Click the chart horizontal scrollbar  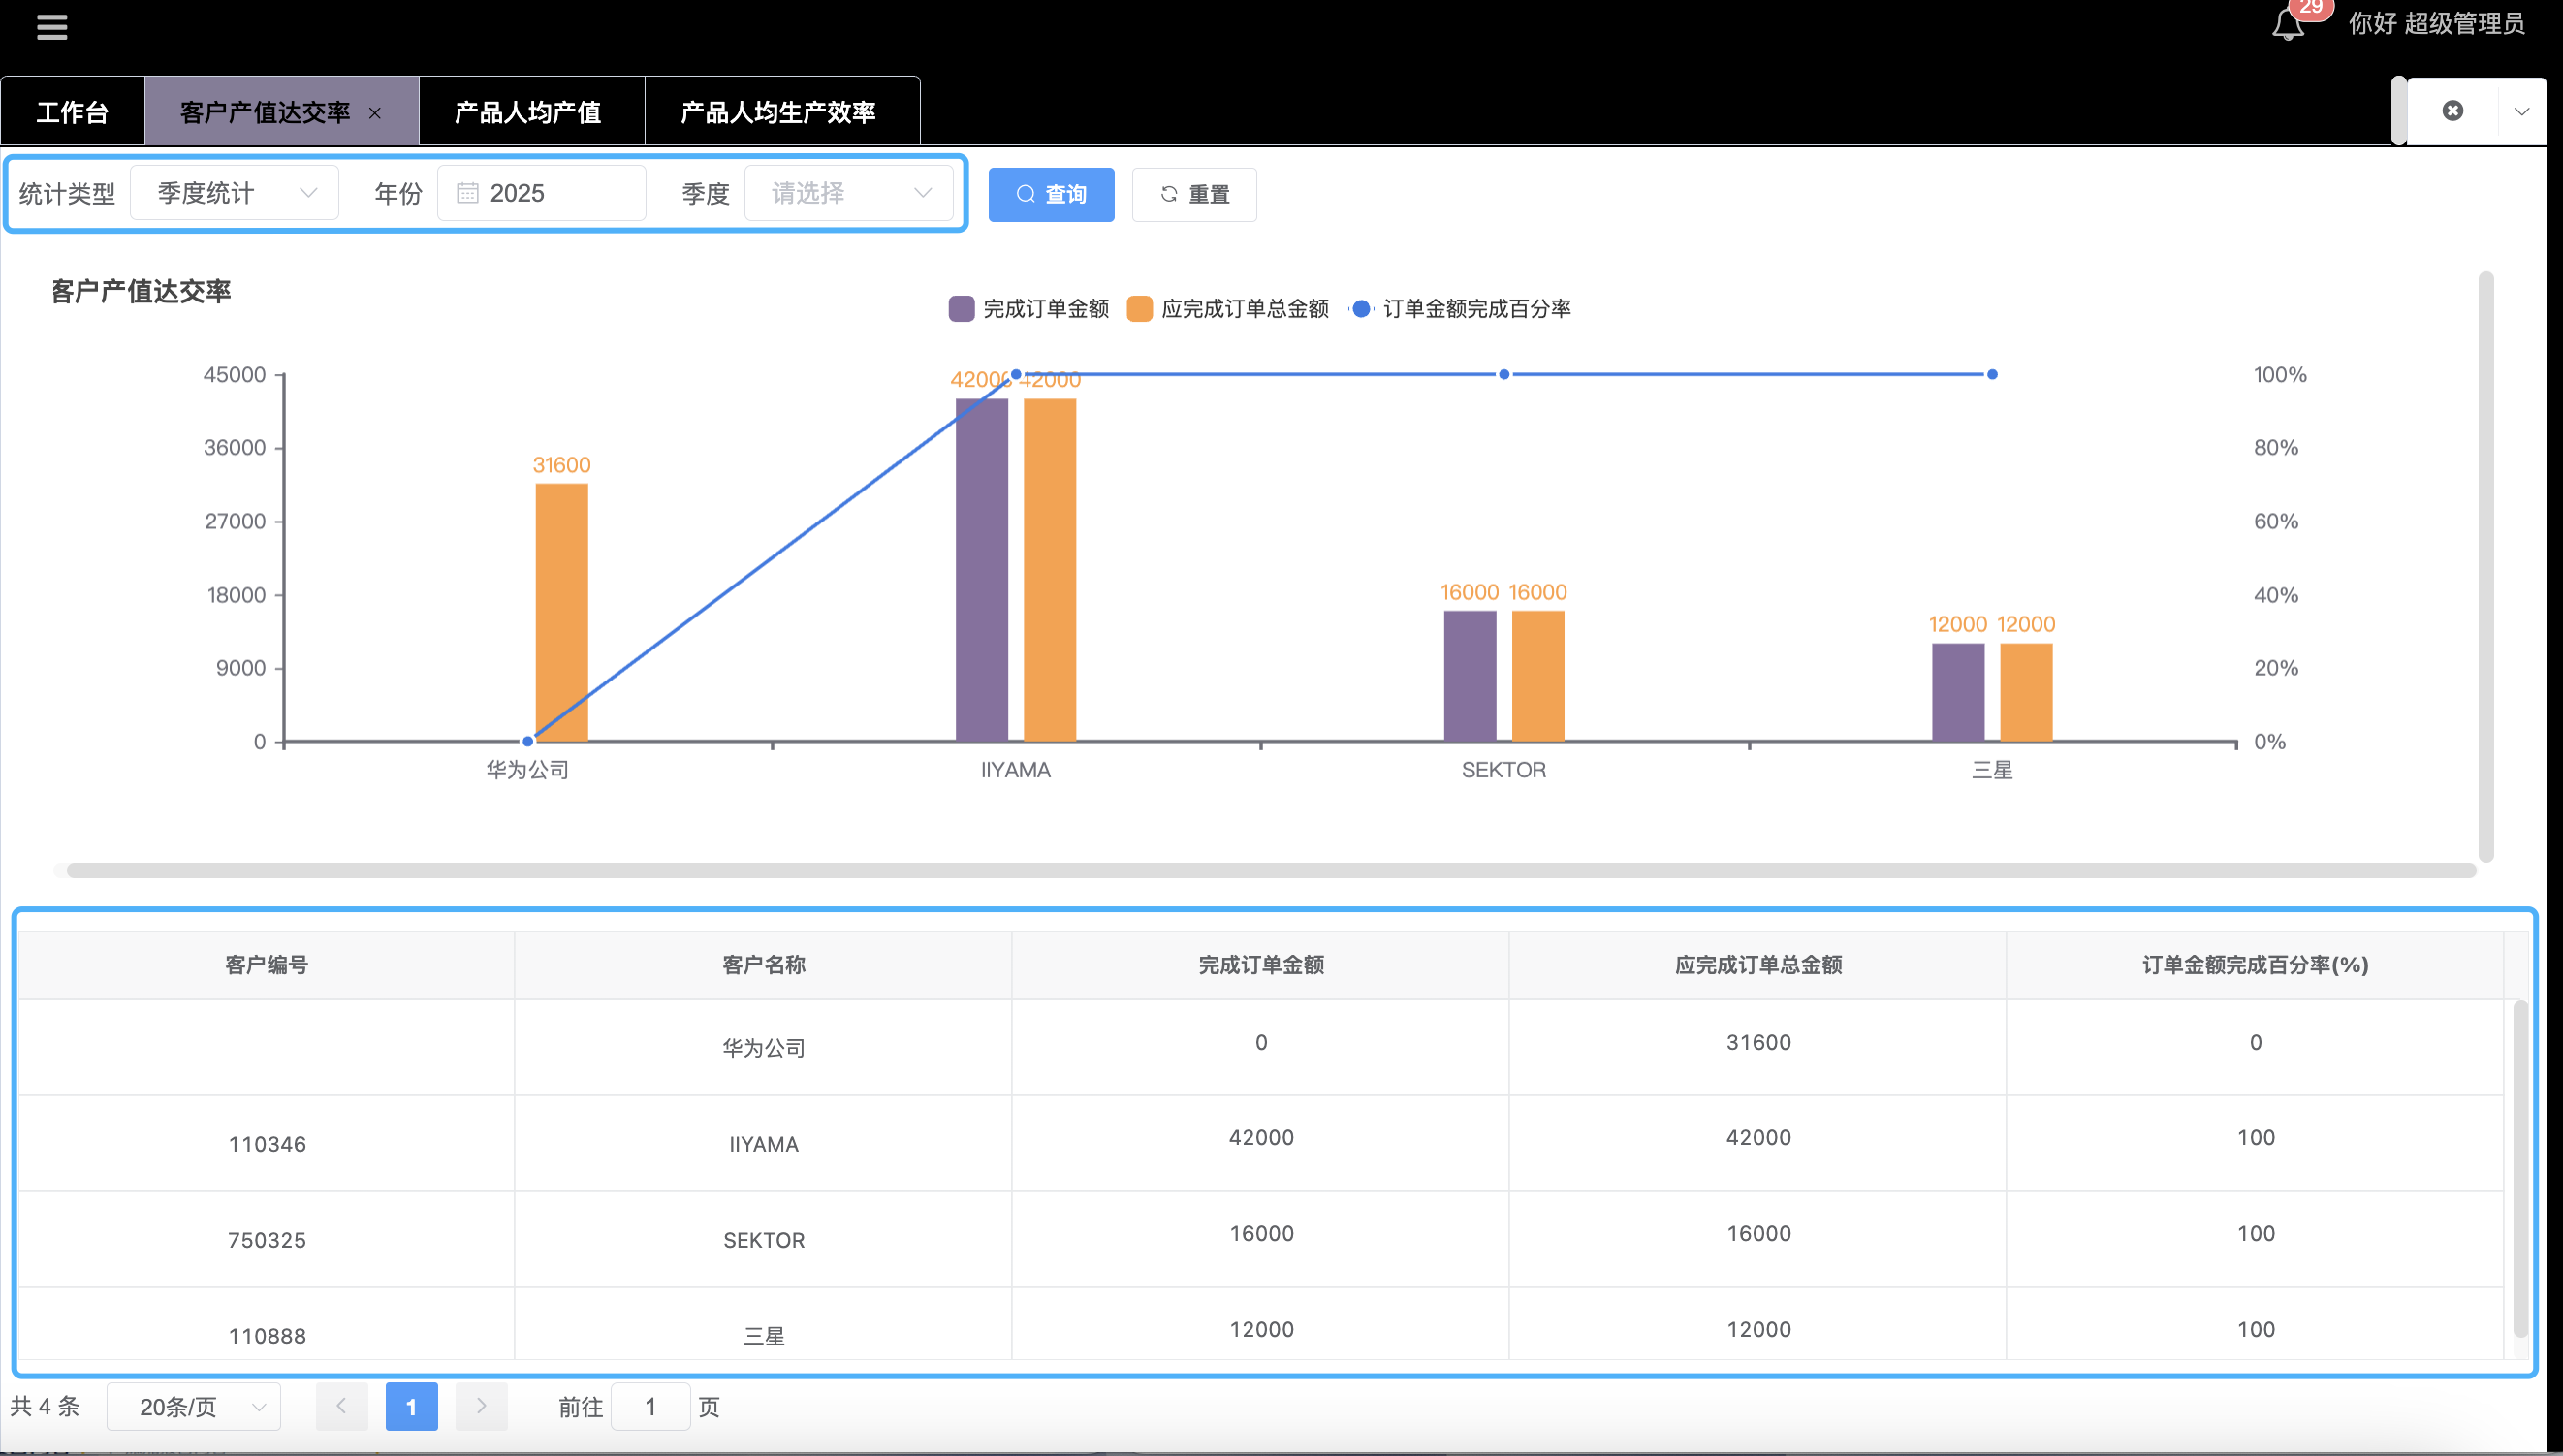pyautogui.click(x=1270, y=870)
